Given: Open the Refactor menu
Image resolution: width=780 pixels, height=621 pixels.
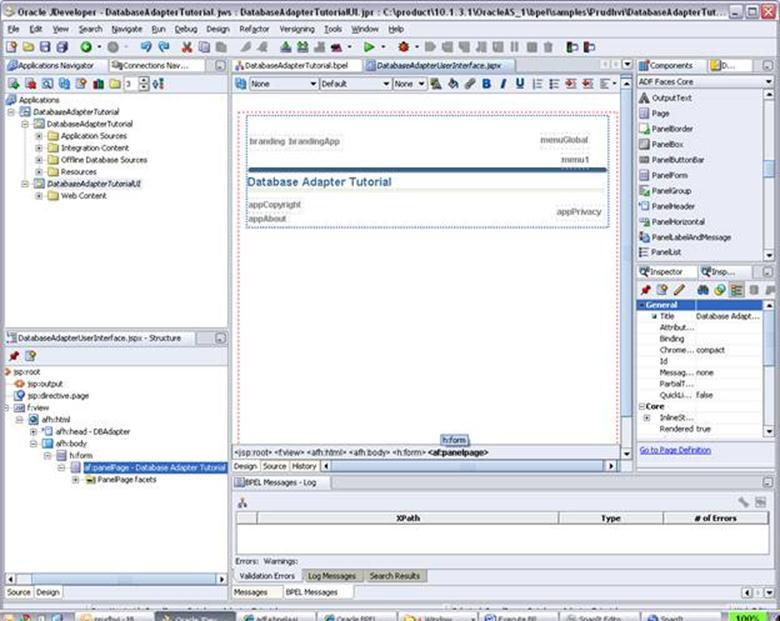Looking at the screenshot, I should (x=254, y=29).
